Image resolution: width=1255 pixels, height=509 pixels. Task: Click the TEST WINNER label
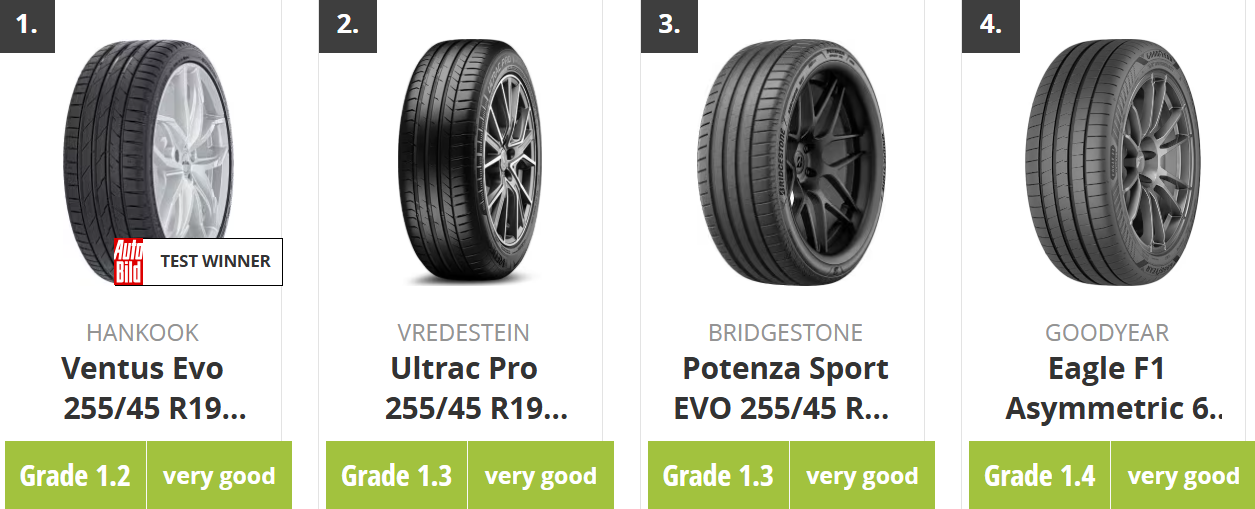pyautogui.click(x=215, y=262)
